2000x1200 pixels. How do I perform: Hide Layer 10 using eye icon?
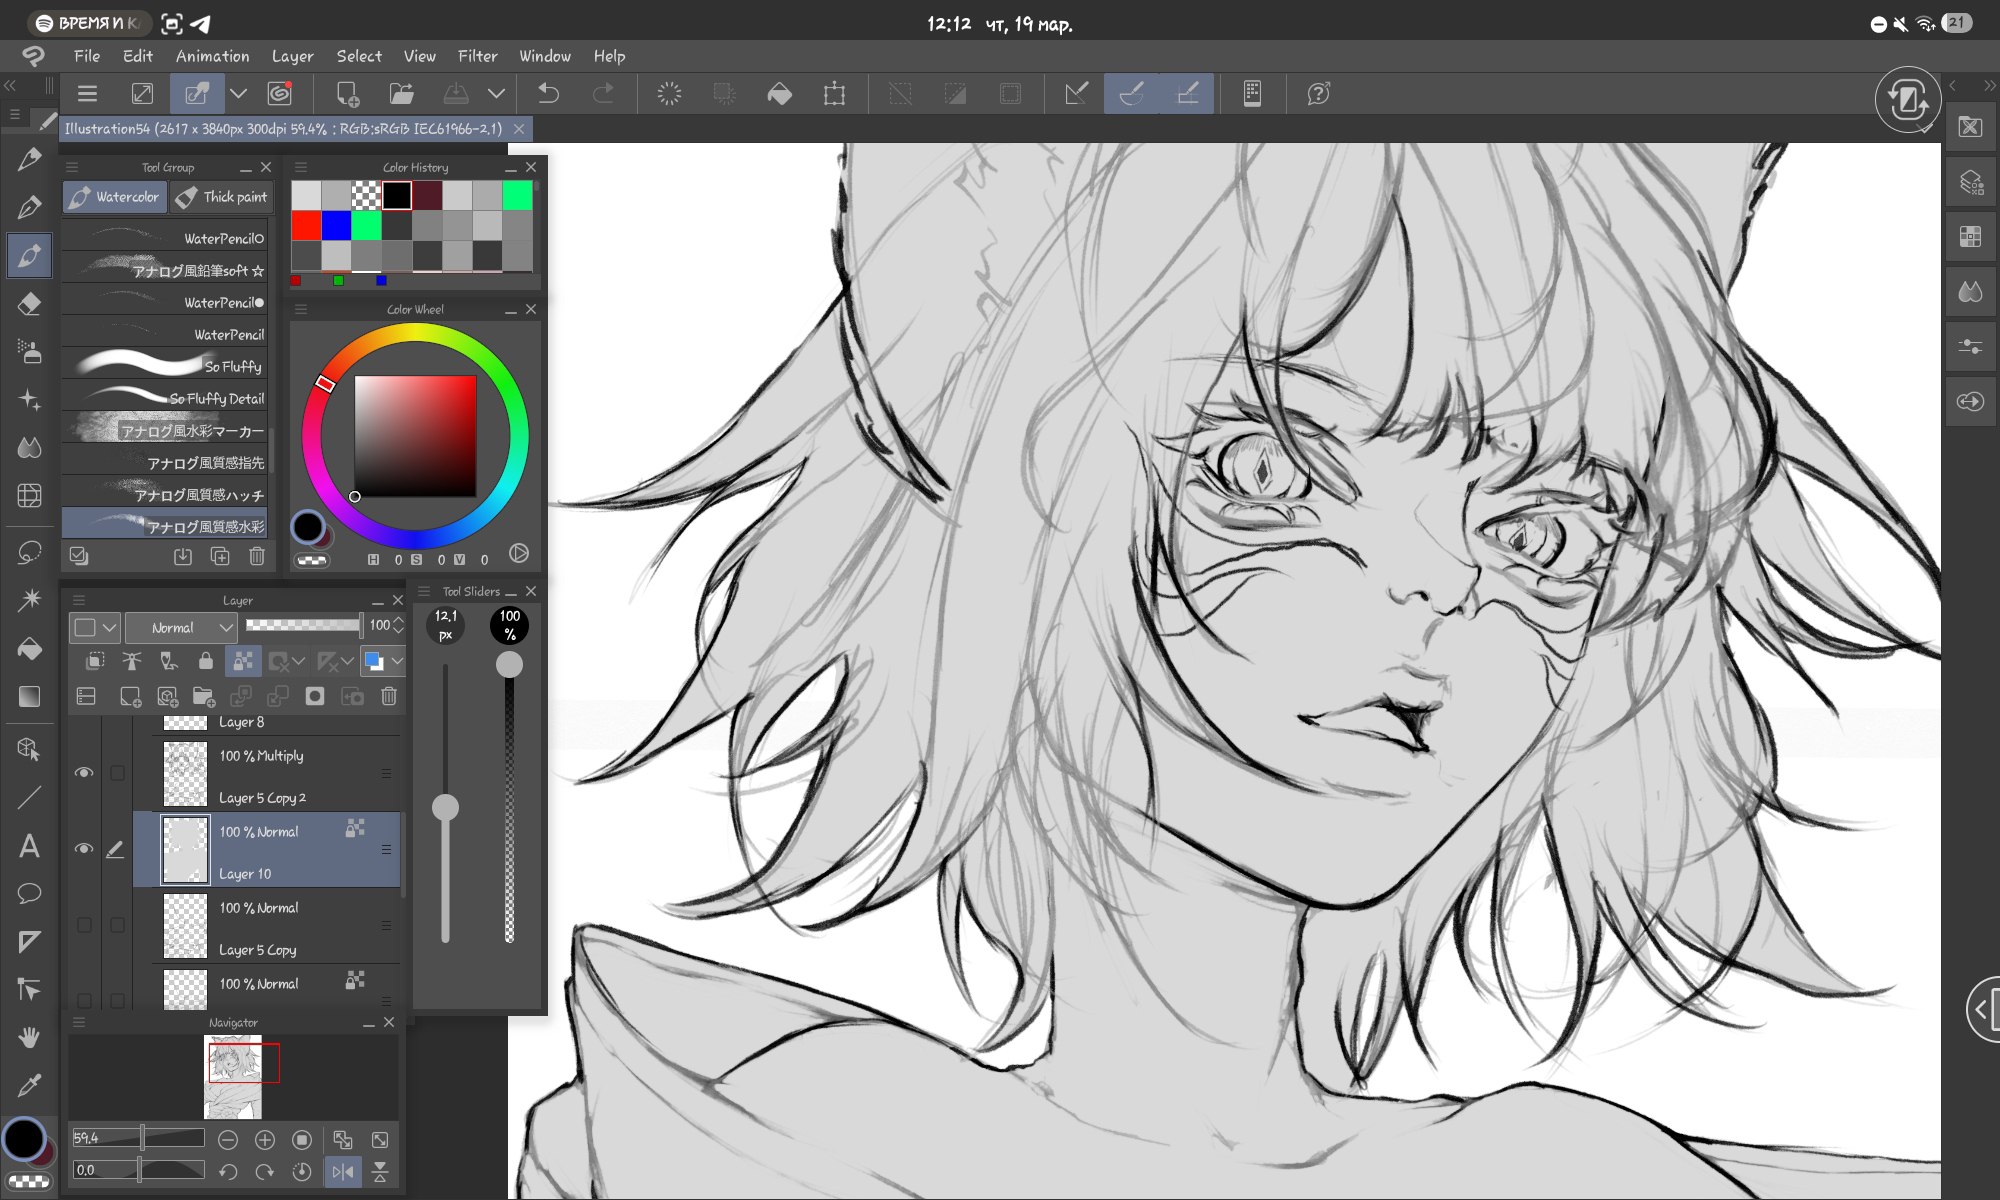click(84, 848)
